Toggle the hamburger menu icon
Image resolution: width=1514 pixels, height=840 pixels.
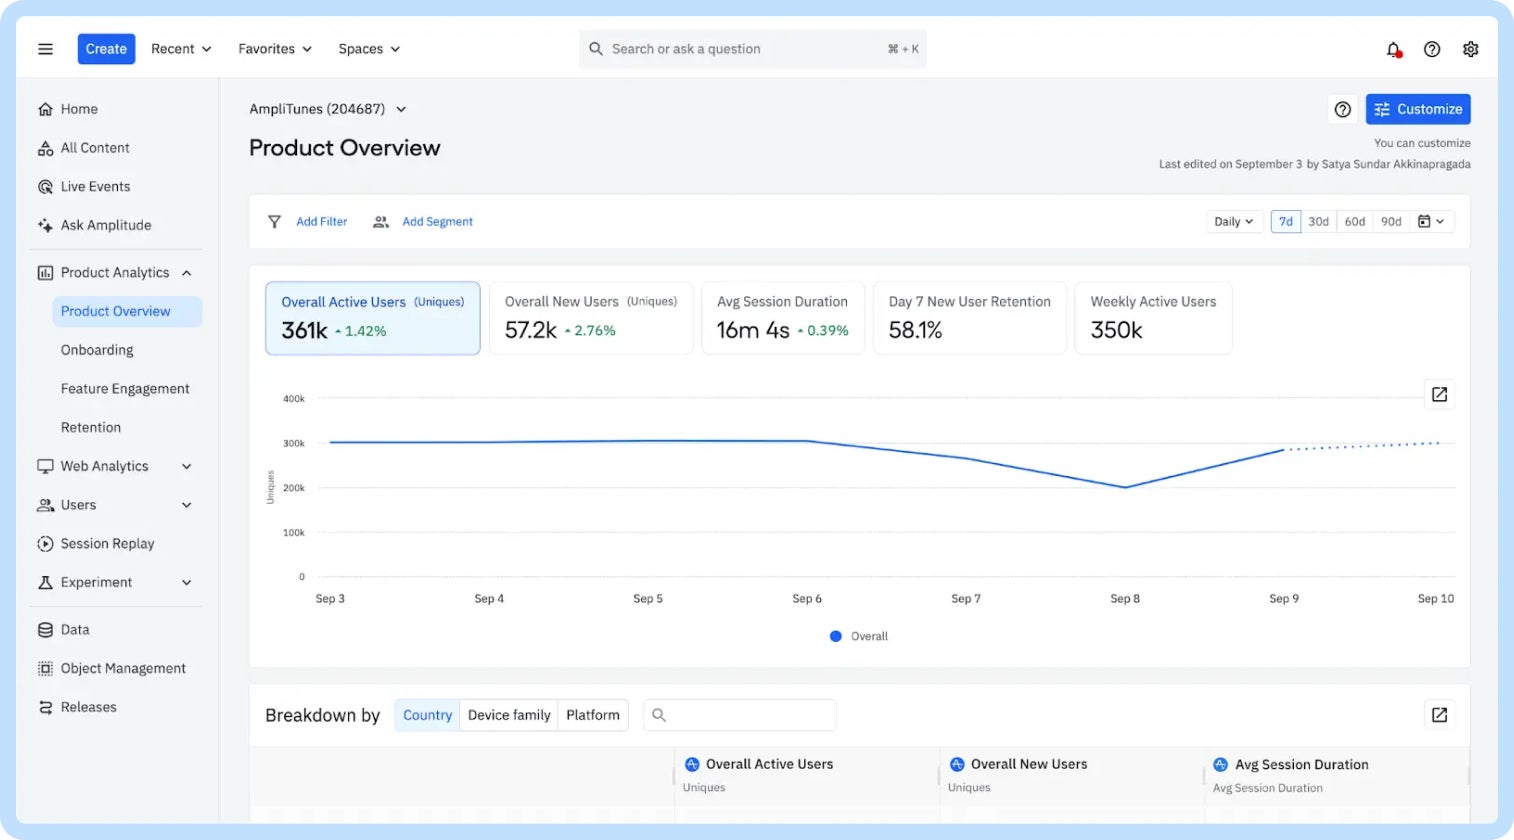click(45, 49)
